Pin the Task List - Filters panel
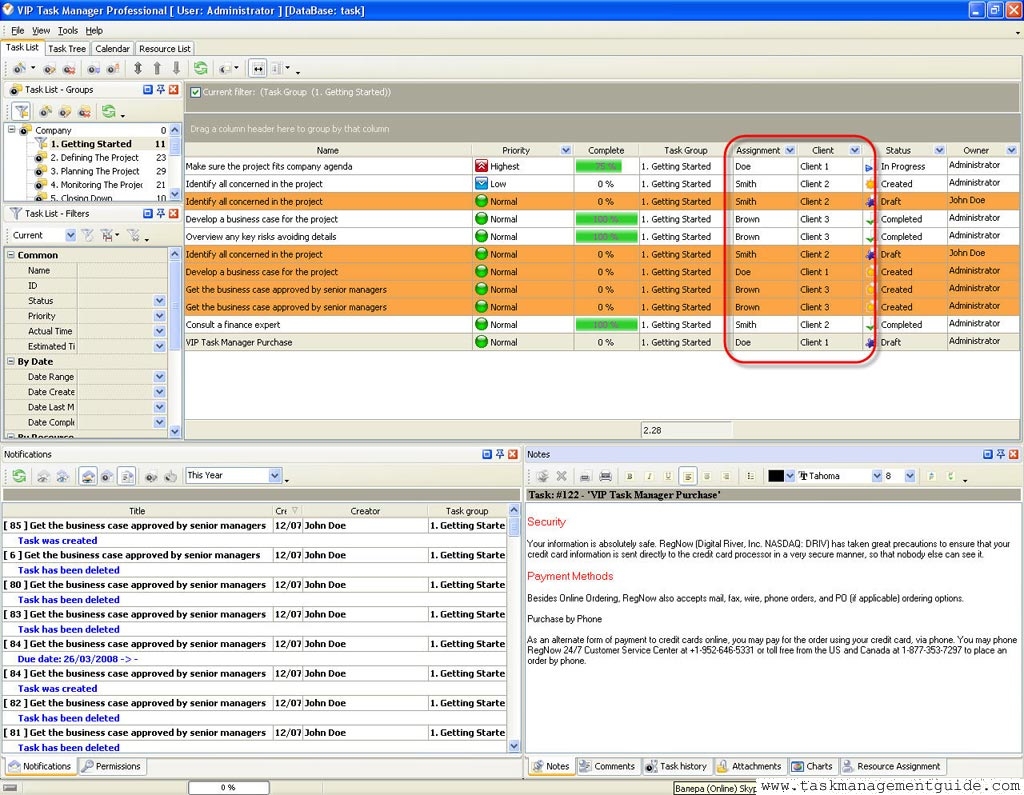Viewport: 1024px width, 795px height. point(161,214)
